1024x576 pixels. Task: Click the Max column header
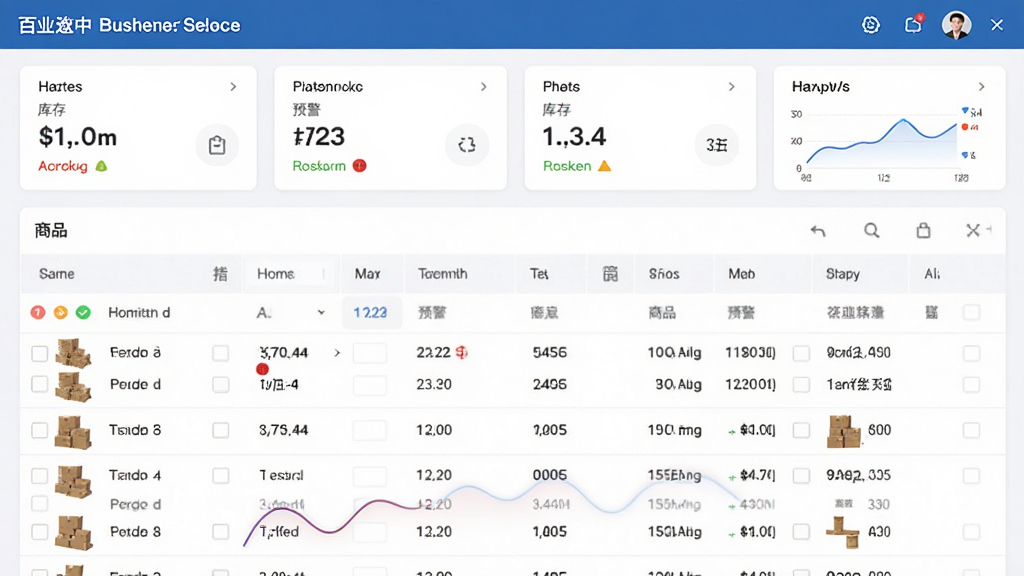click(368, 274)
